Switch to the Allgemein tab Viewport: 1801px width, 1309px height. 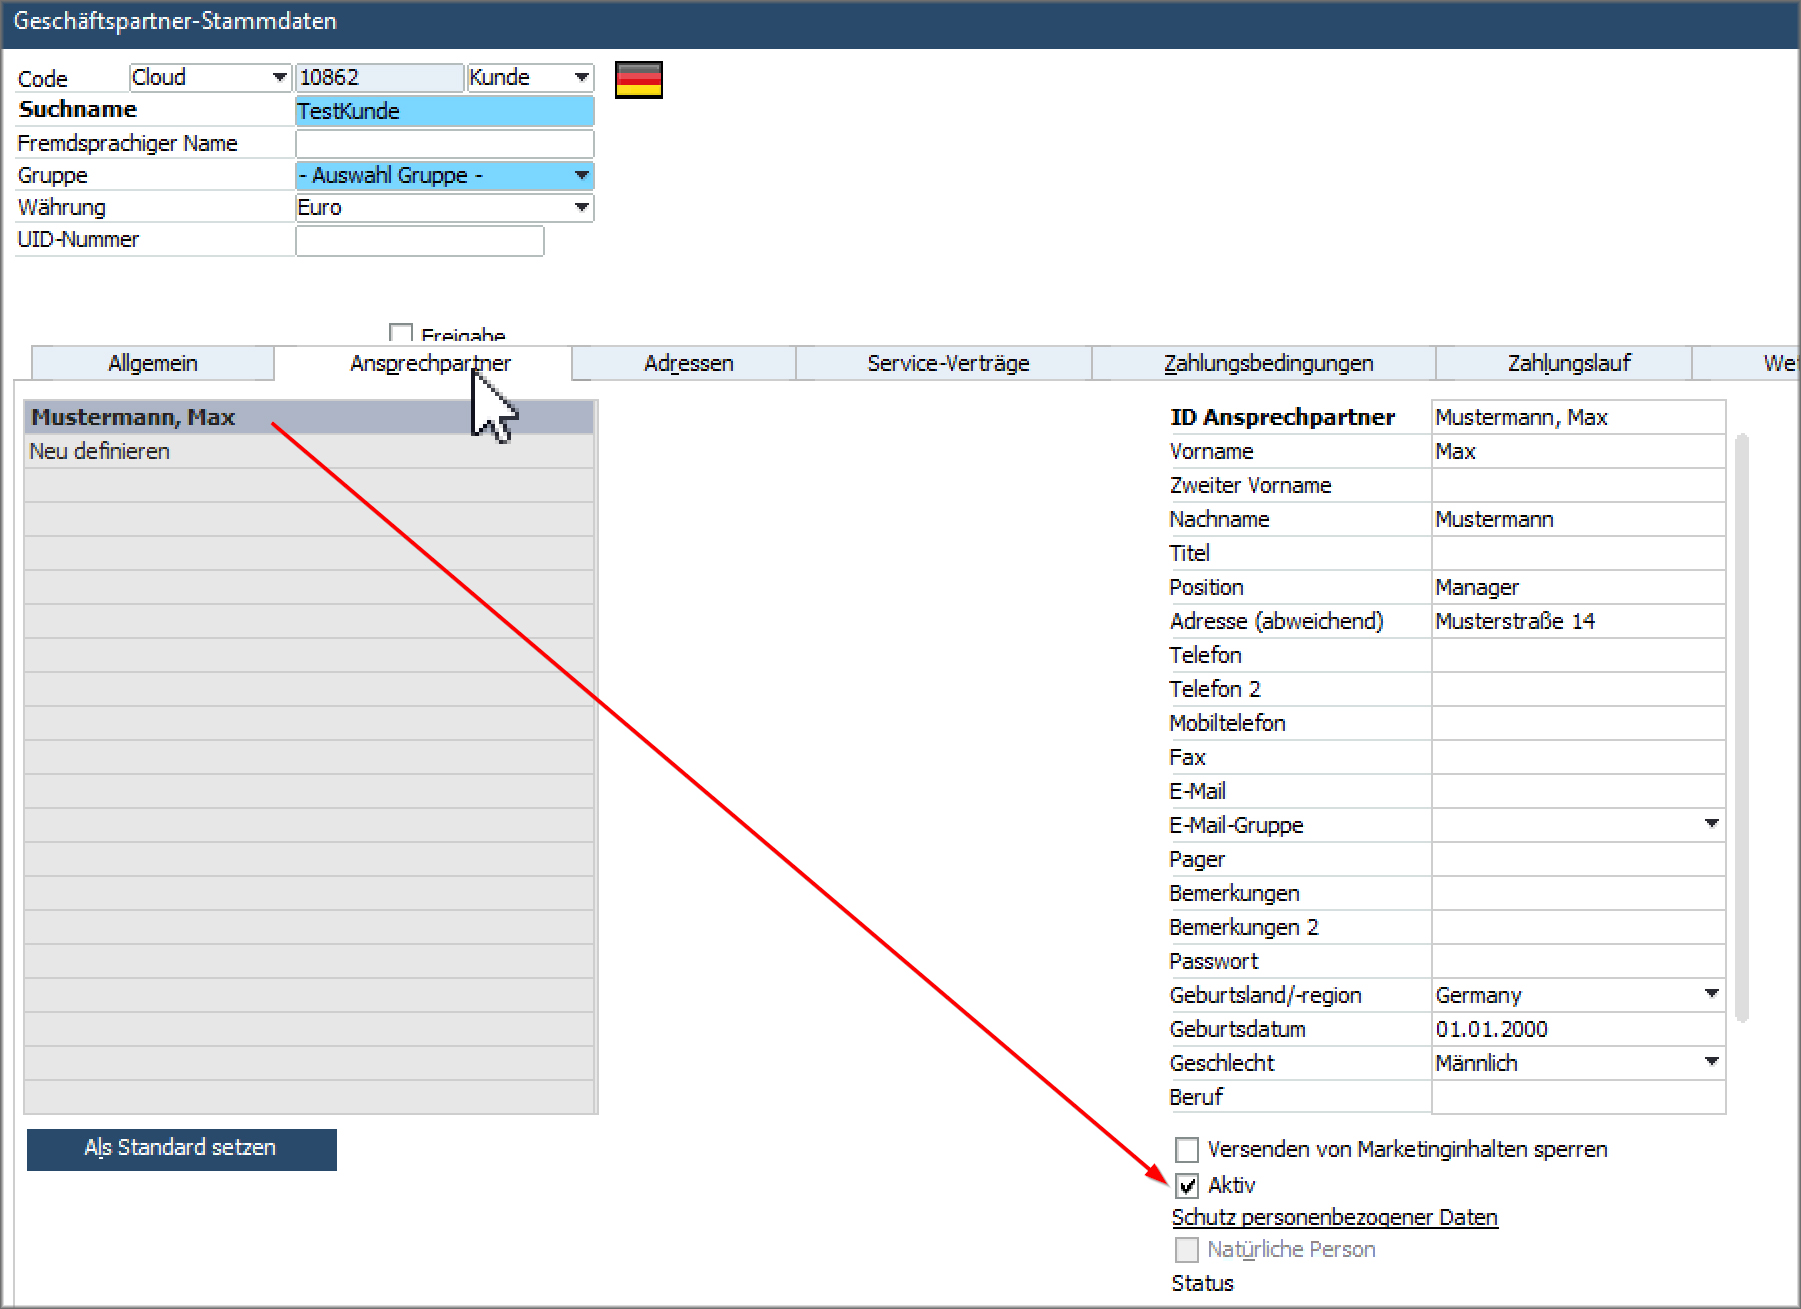[153, 364]
